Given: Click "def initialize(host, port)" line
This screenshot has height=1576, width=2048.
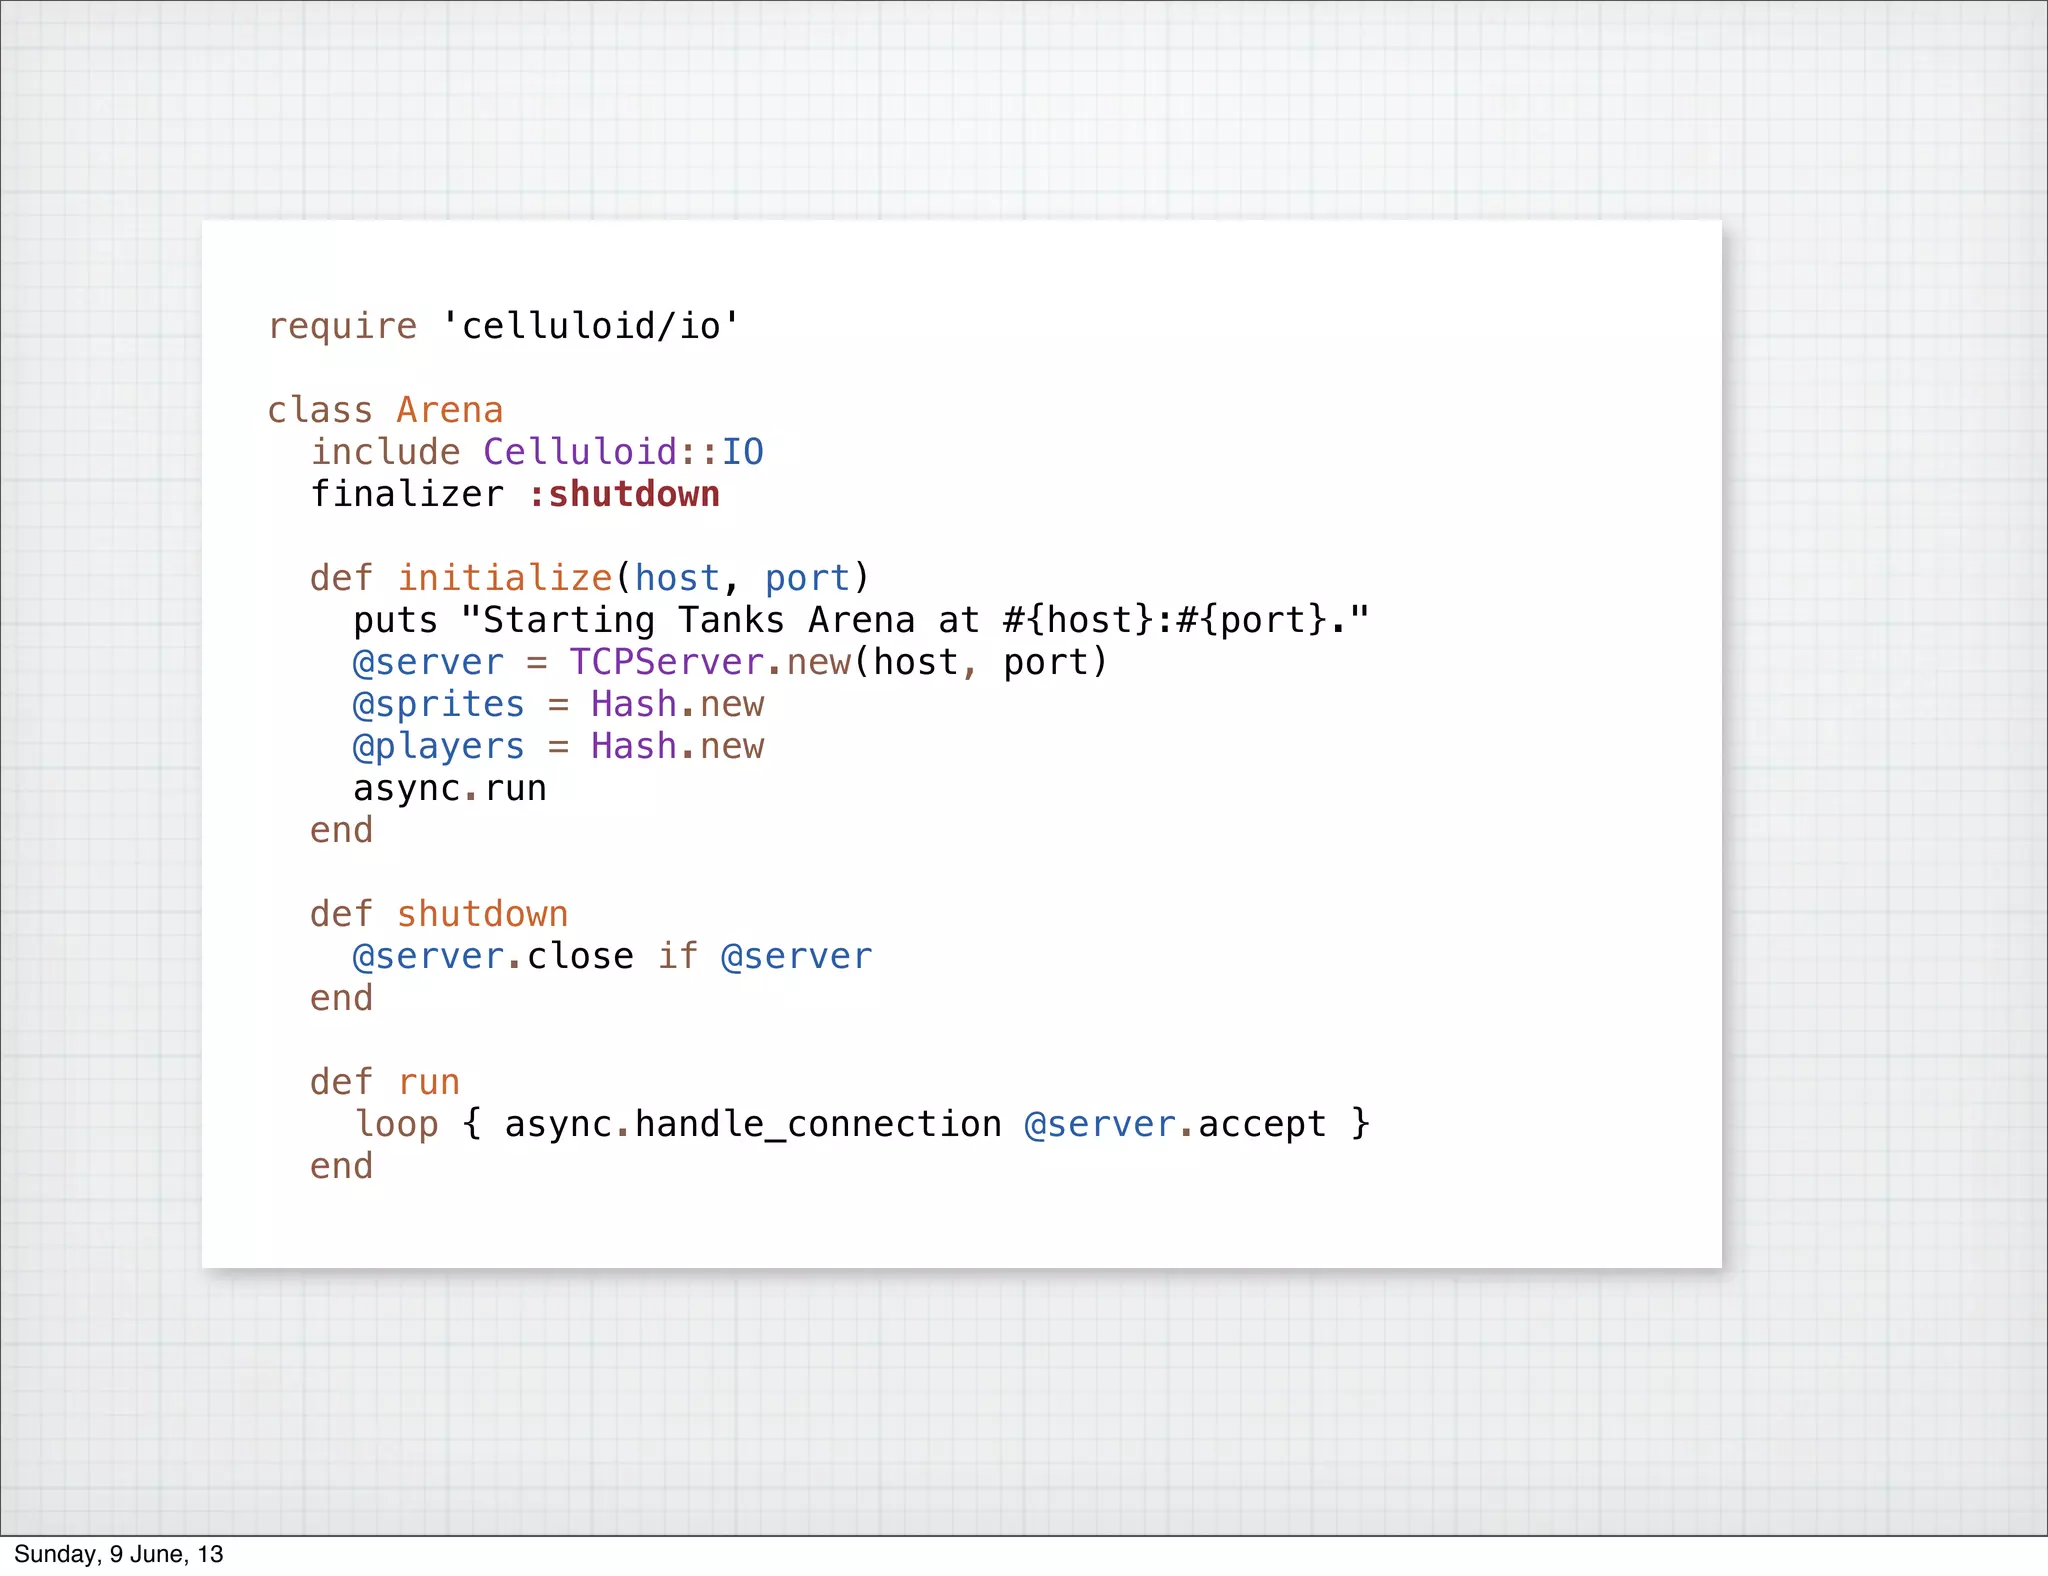Looking at the screenshot, I should point(590,578).
